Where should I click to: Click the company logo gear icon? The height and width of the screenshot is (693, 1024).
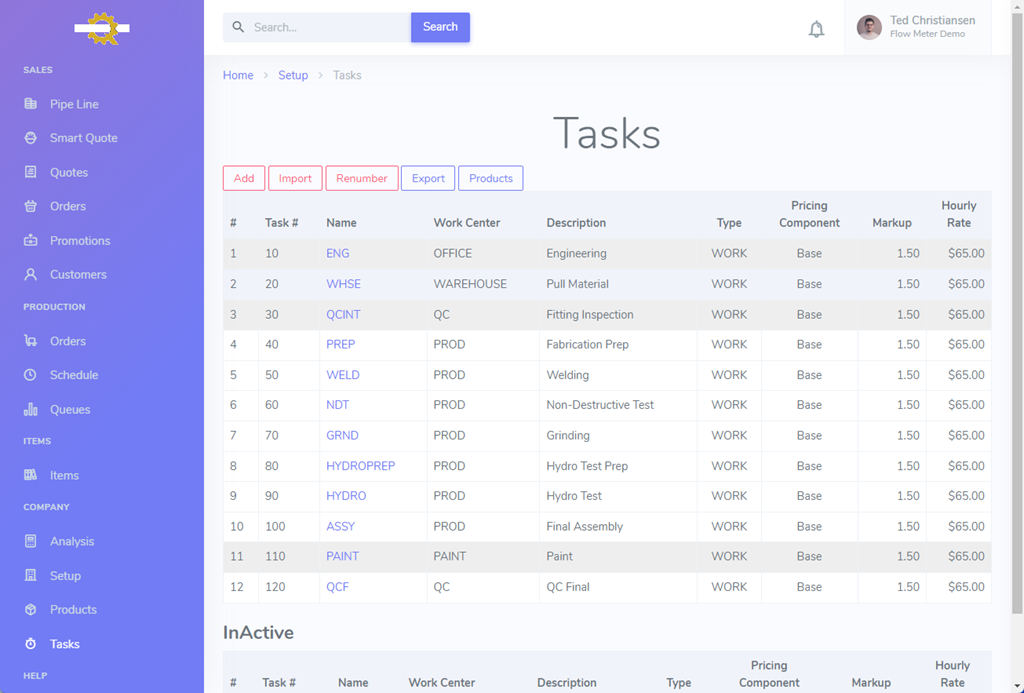point(102,28)
